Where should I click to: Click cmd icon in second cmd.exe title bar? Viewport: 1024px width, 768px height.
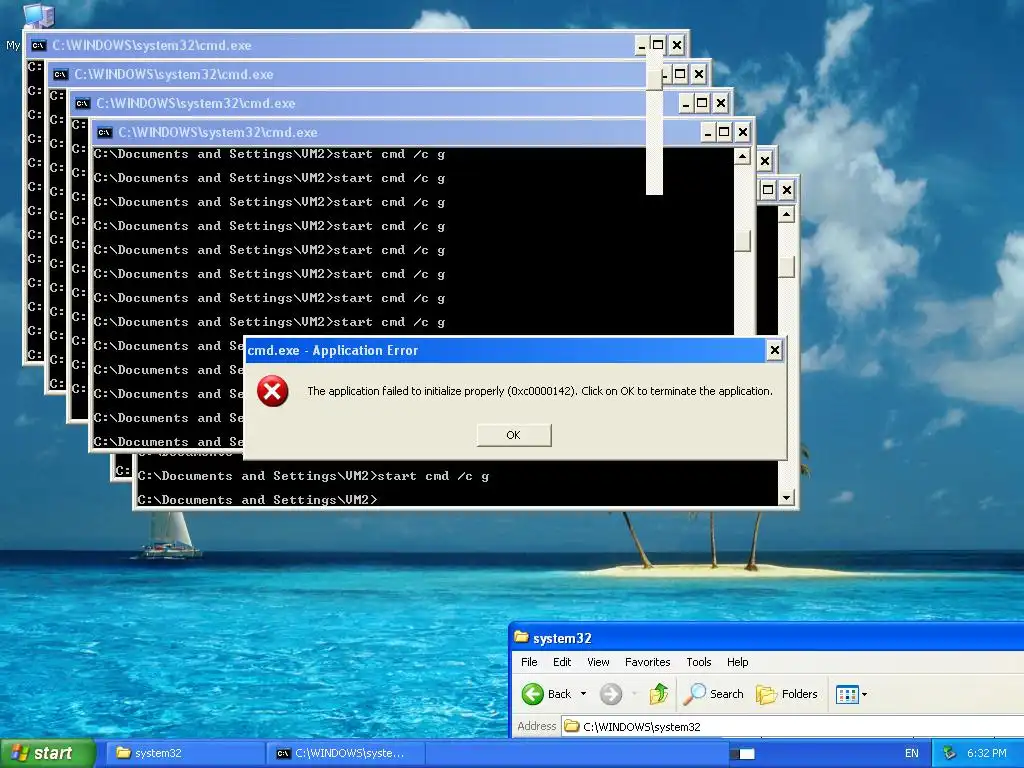coord(60,74)
